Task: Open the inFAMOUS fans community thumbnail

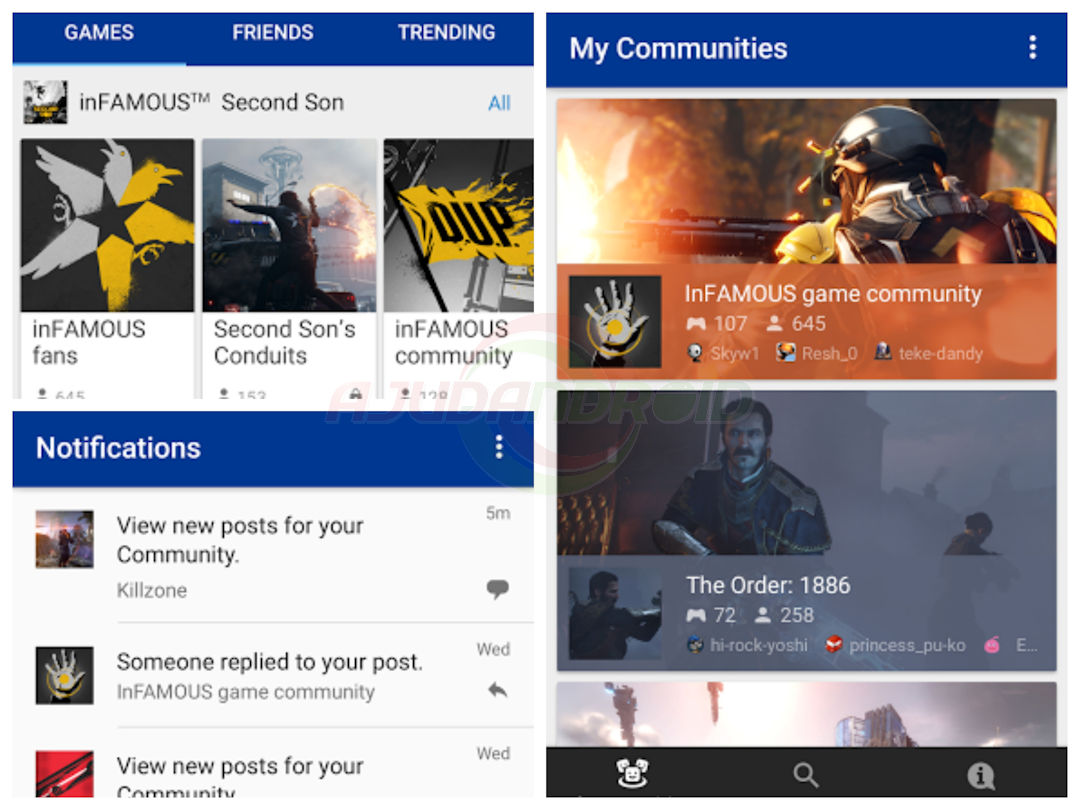Action: (107, 225)
